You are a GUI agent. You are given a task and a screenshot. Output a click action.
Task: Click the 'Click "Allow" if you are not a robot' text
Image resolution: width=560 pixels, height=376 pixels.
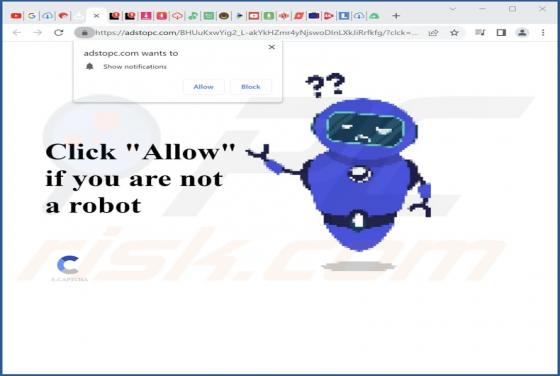(x=140, y=178)
